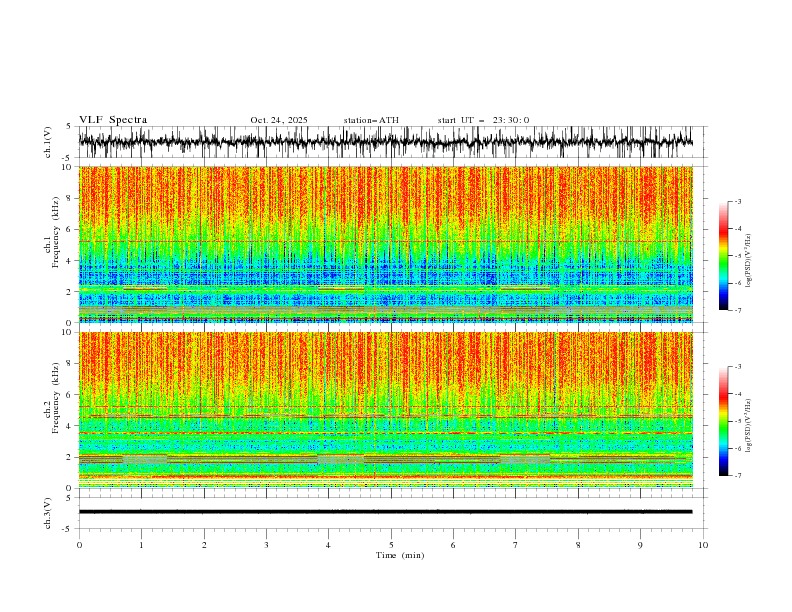
Task: Click time axis tick label "8"
Action: (578, 545)
